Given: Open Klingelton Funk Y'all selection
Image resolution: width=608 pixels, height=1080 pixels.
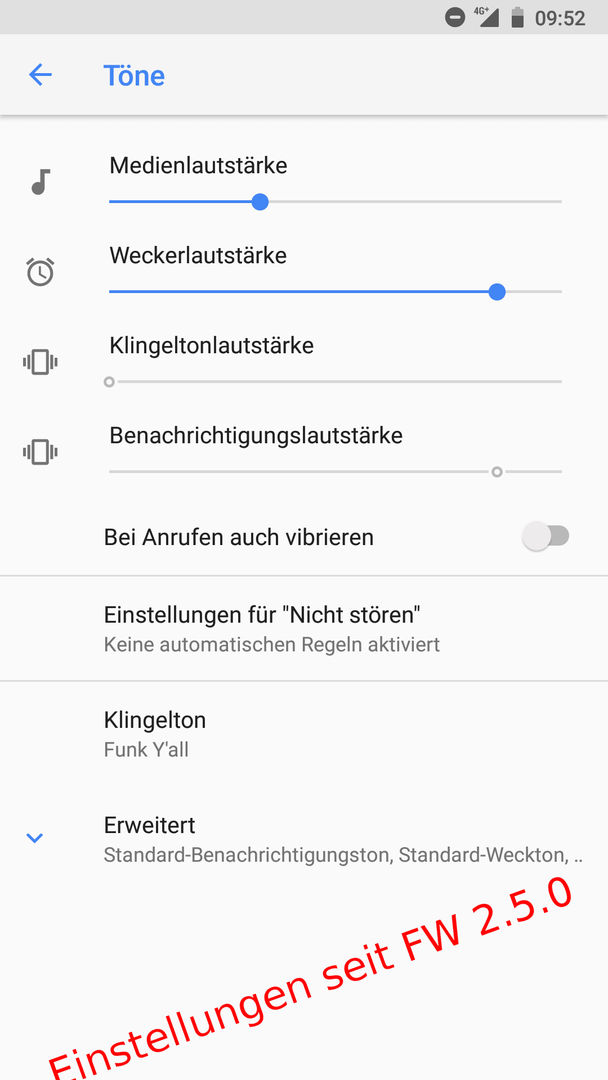Looking at the screenshot, I should [x=304, y=734].
